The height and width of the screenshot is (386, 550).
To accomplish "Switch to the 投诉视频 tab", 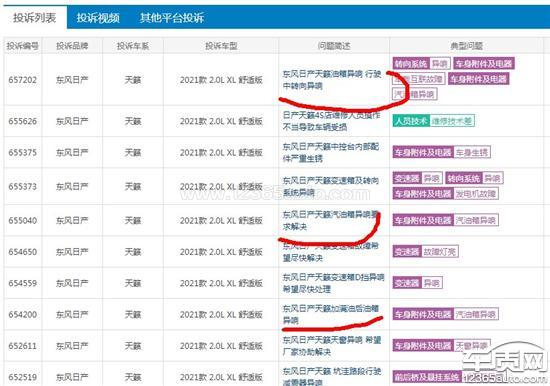I will [98, 18].
